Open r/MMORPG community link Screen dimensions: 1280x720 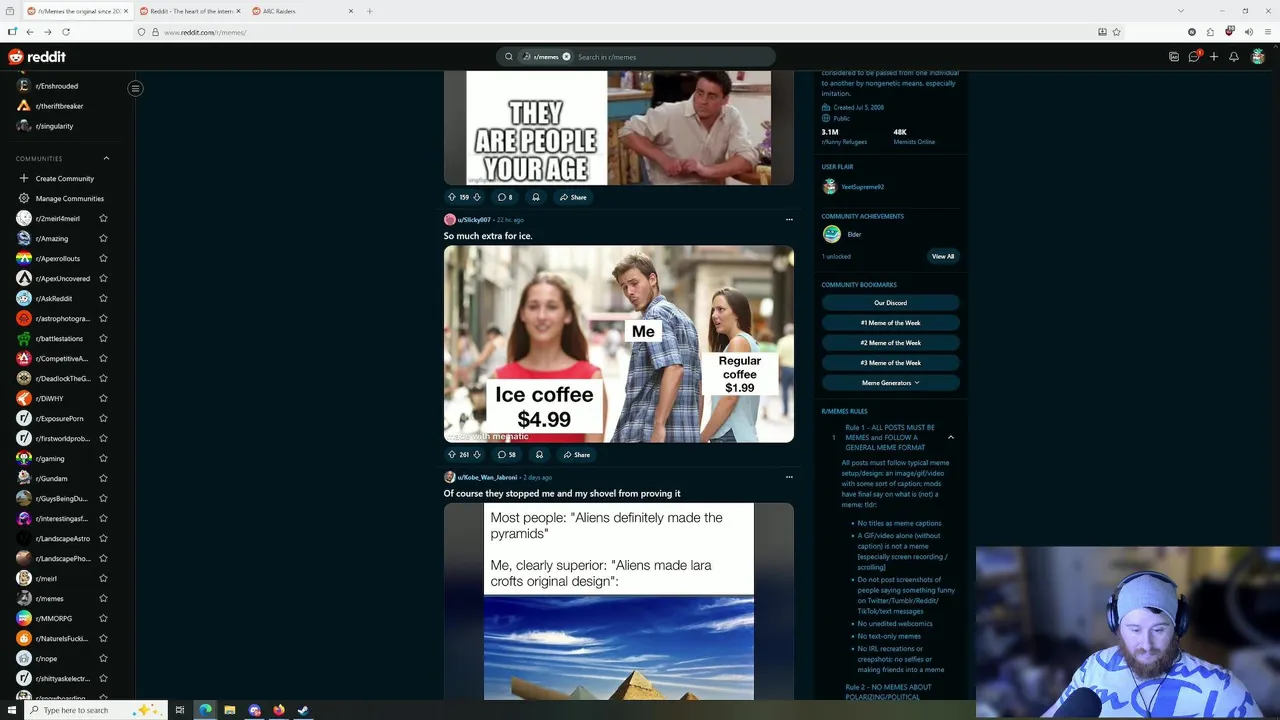[54, 618]
